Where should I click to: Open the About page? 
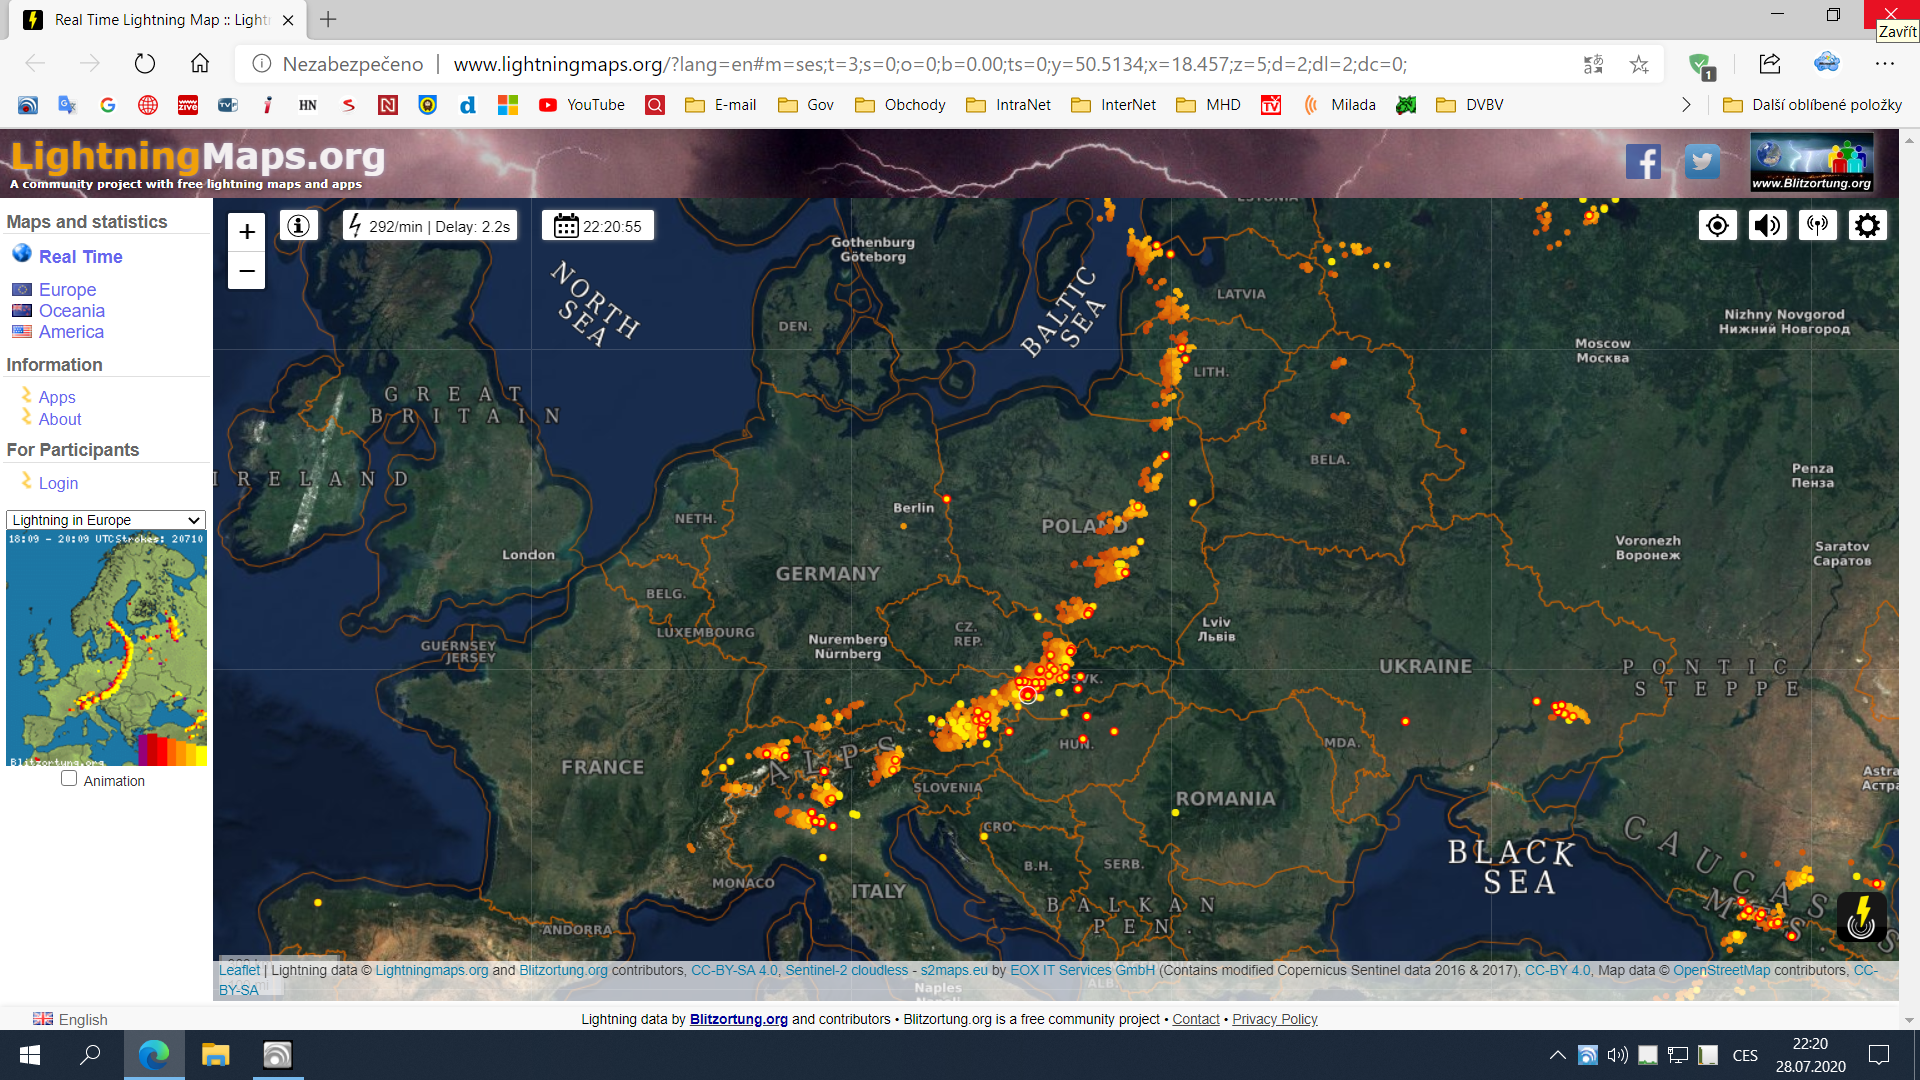60,419
